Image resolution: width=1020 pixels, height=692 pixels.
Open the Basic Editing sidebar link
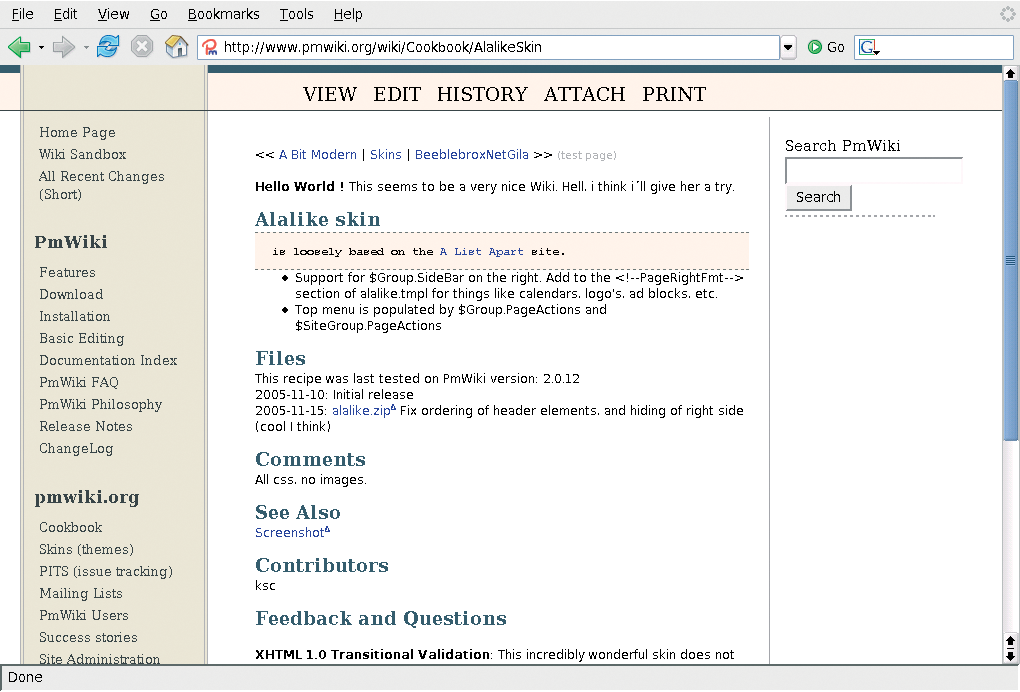[x=81, y=339]
